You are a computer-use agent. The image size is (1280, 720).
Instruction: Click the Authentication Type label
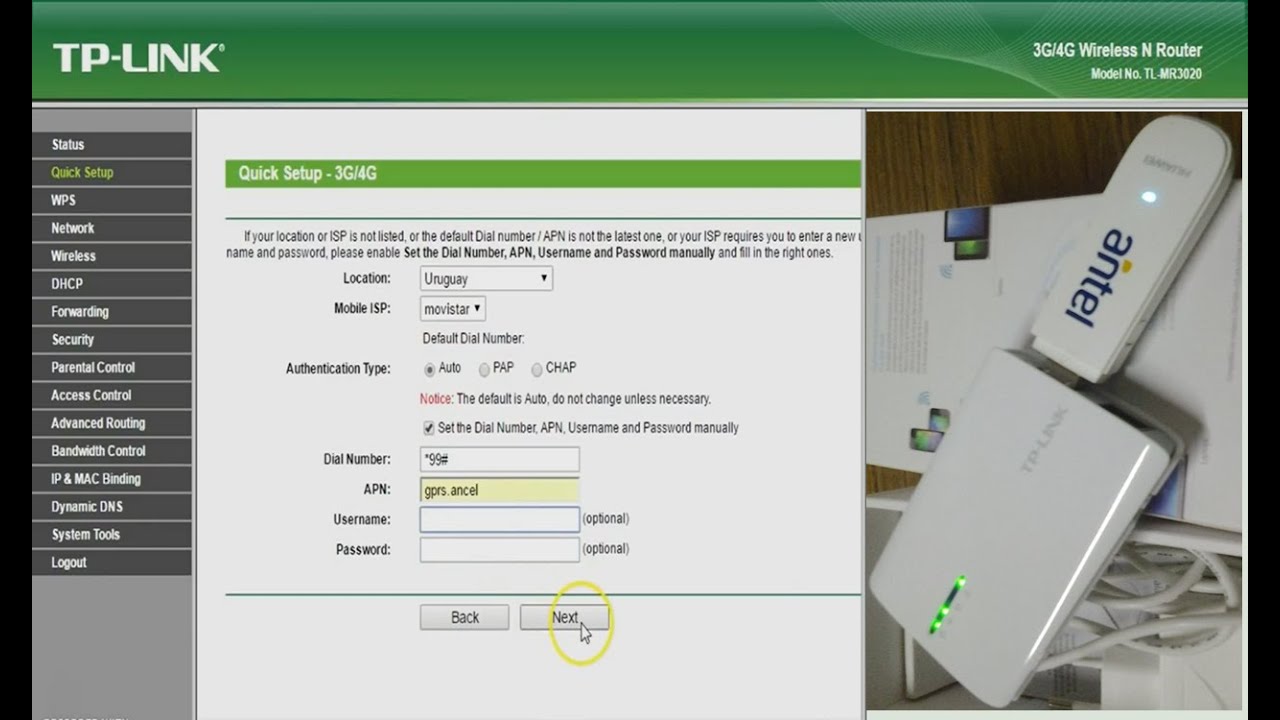[x=338, y=369]
